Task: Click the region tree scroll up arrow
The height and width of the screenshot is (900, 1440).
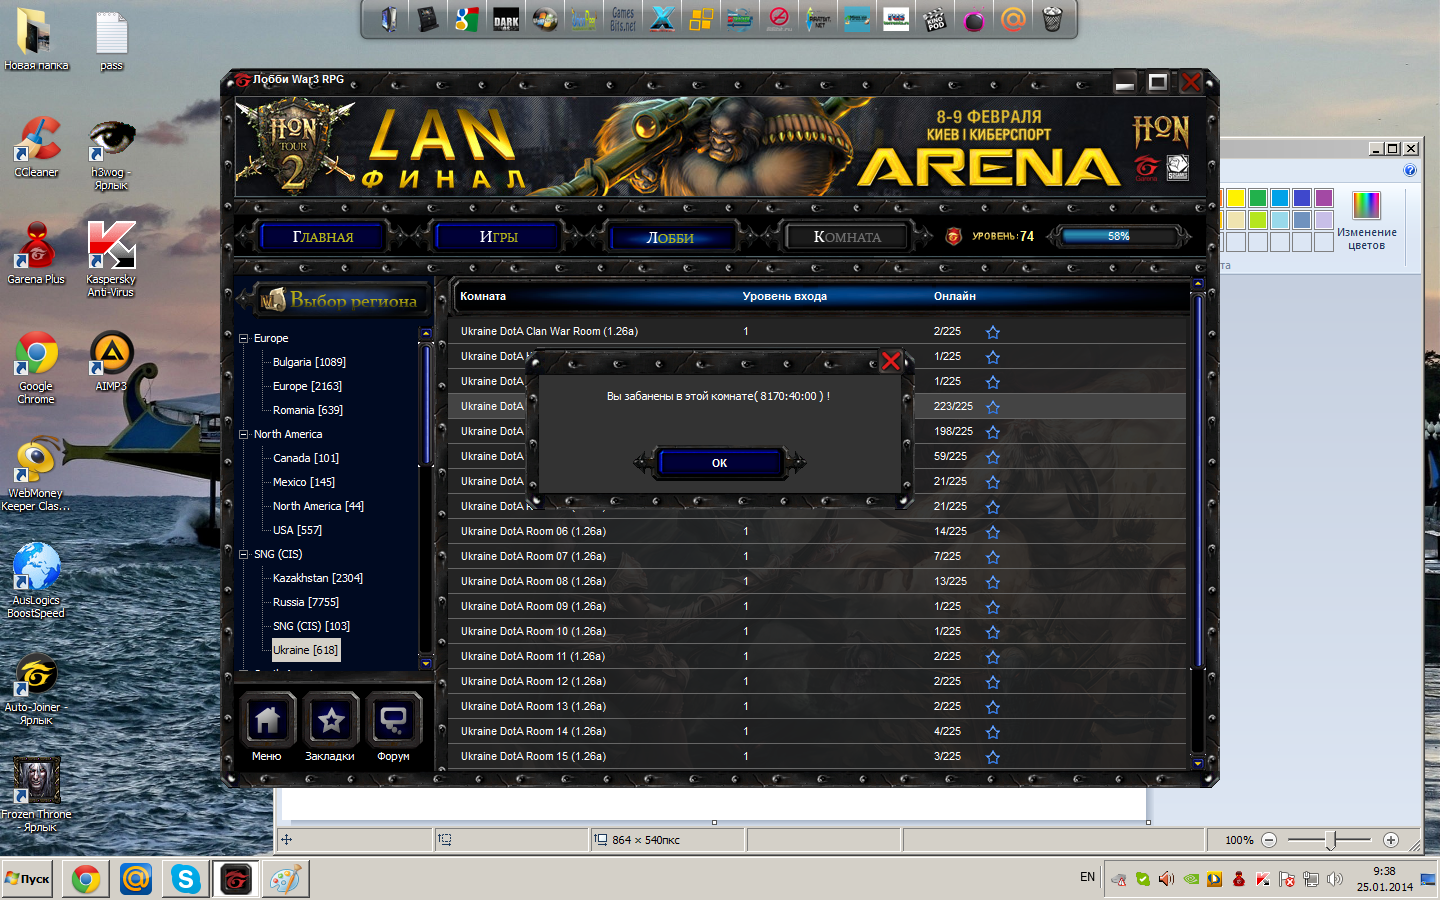Action: 426,334
